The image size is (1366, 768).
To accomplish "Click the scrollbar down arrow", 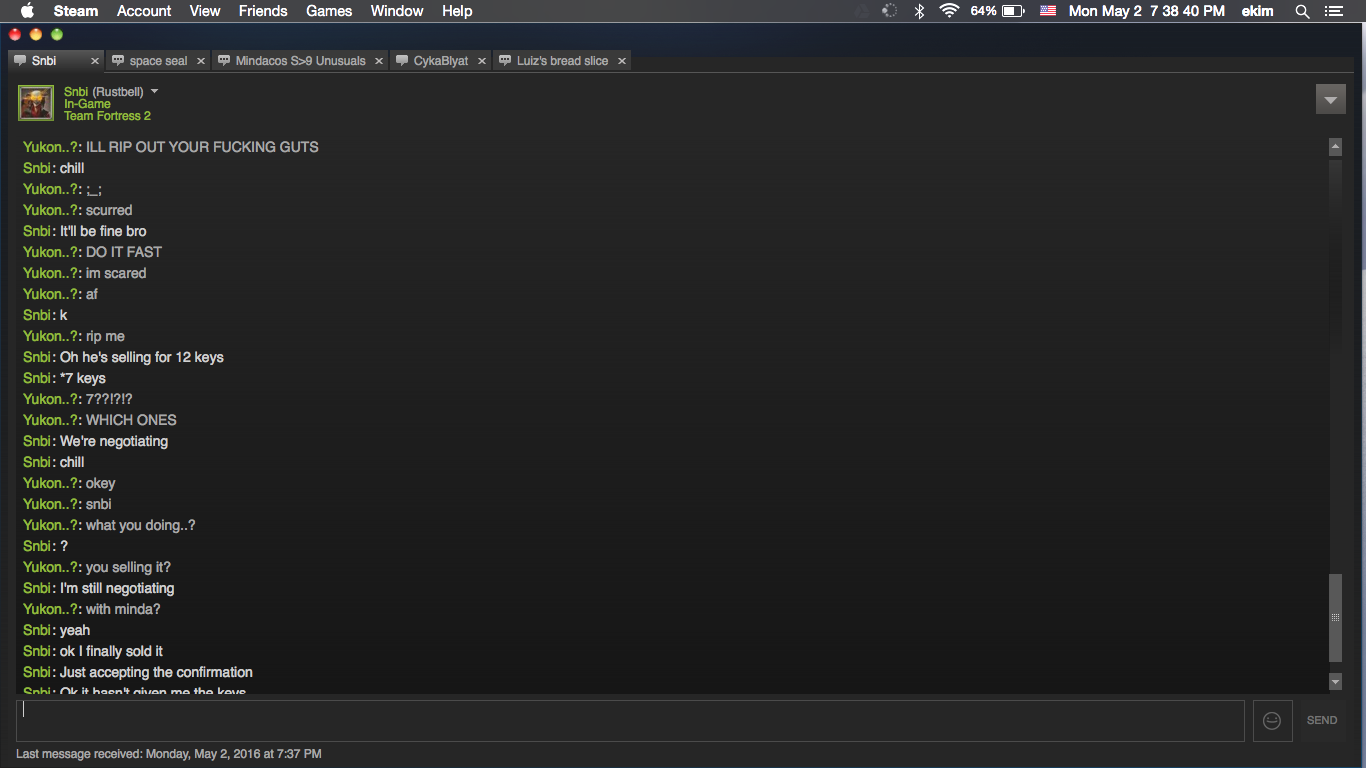I will pos(1335,681).
